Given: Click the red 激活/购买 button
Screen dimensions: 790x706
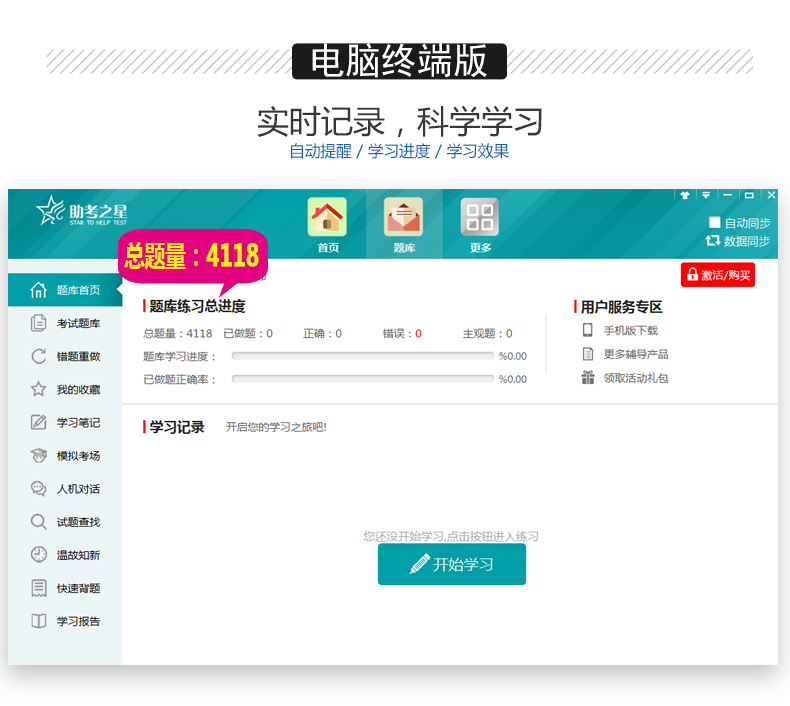Looking at the screenshot, I should tap(717, 275).
